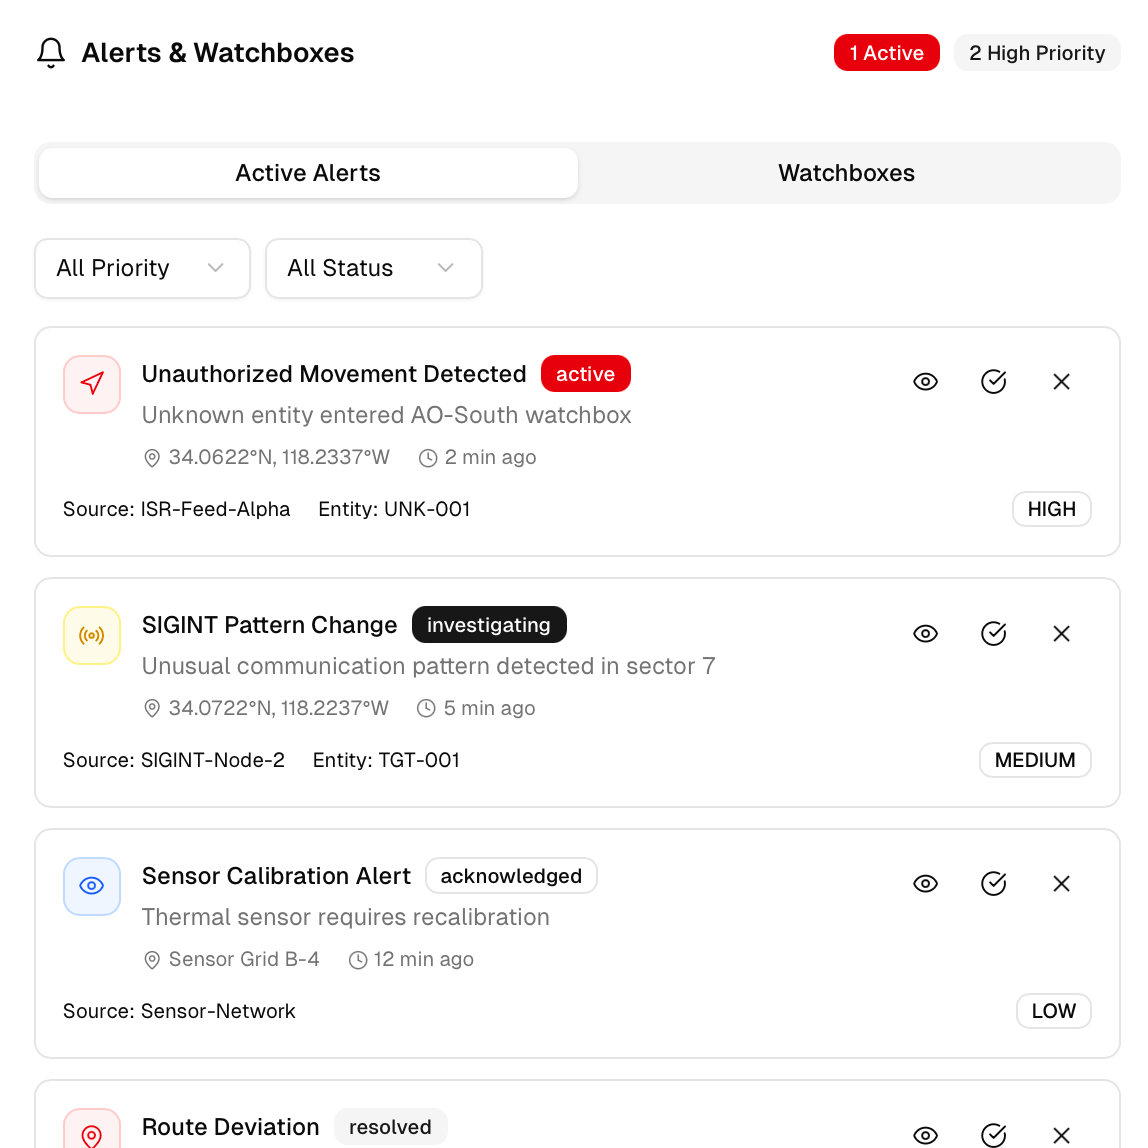Open the All Priority dropdown
The width and height of the screenshot is (1148, 1148).
142,268
